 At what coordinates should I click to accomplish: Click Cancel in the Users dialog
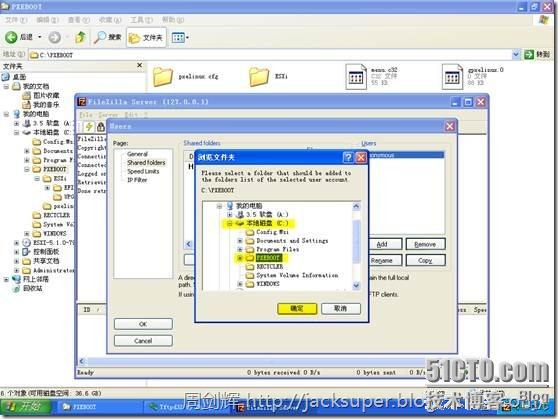tap(143, 341)
